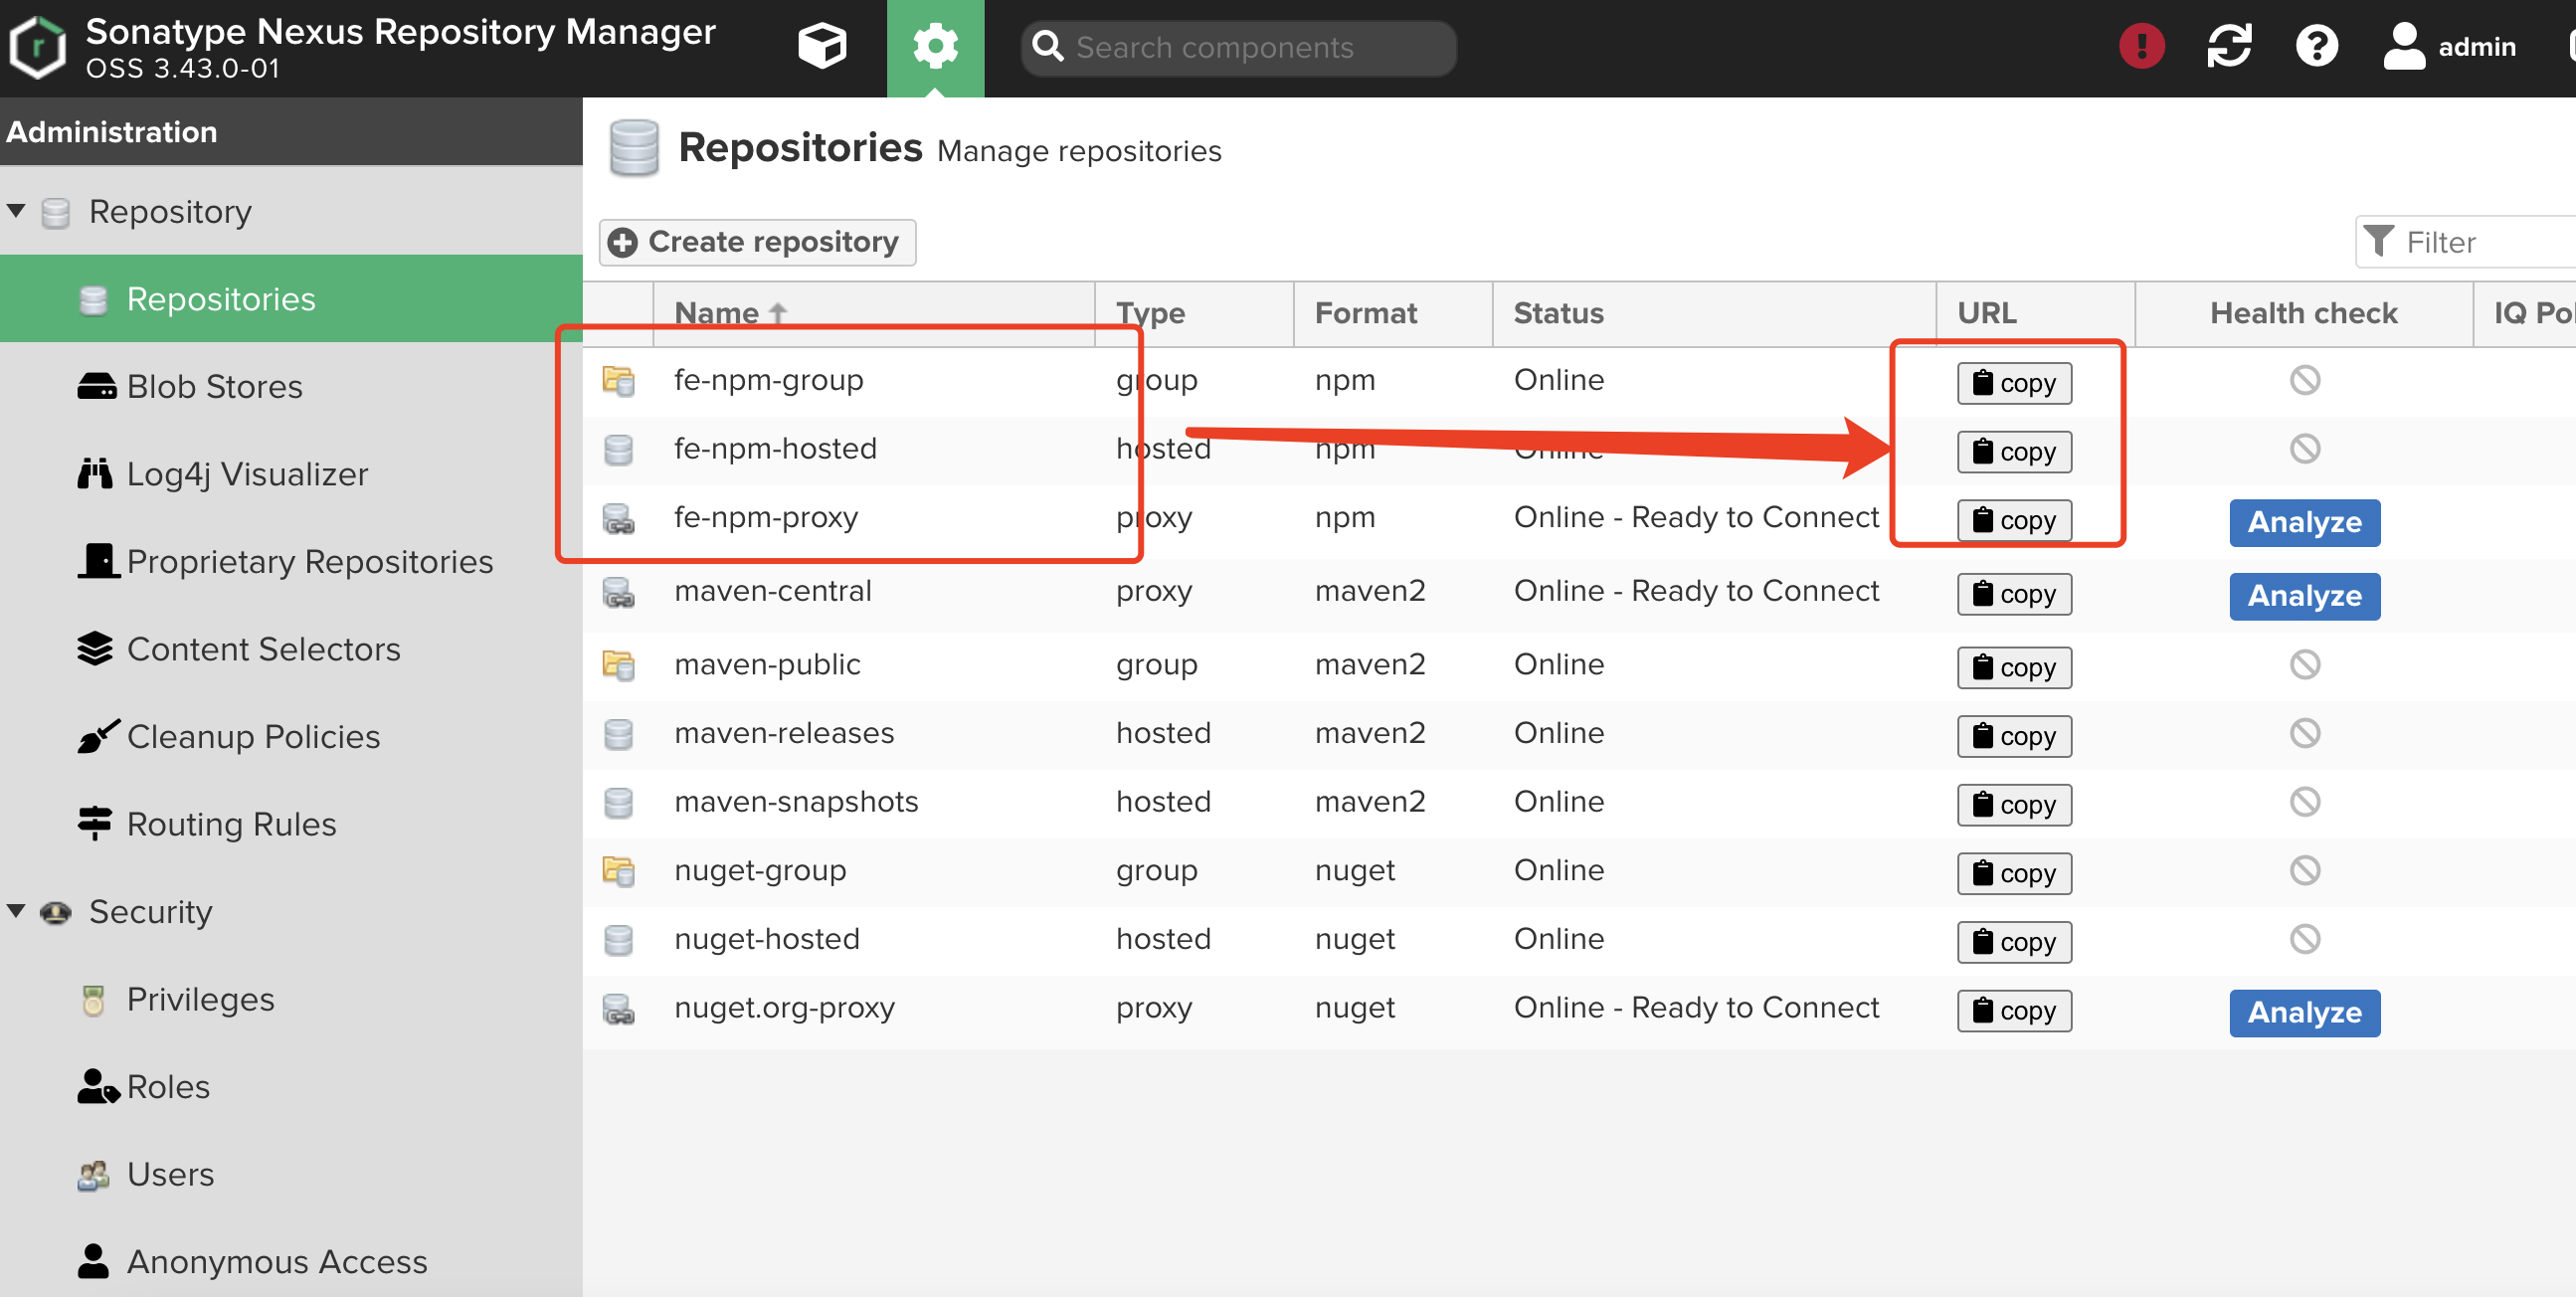Analyze health of nuget.org-proxy
Viewport: 2576px width, 1297px height.
[x=2304, y=1013]
